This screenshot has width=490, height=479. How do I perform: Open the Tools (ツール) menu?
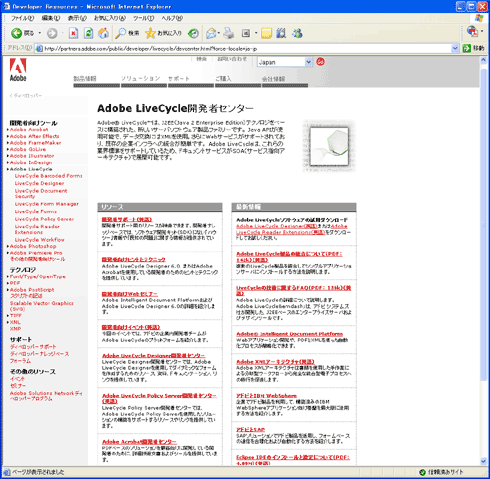click(x=144, y=18)
